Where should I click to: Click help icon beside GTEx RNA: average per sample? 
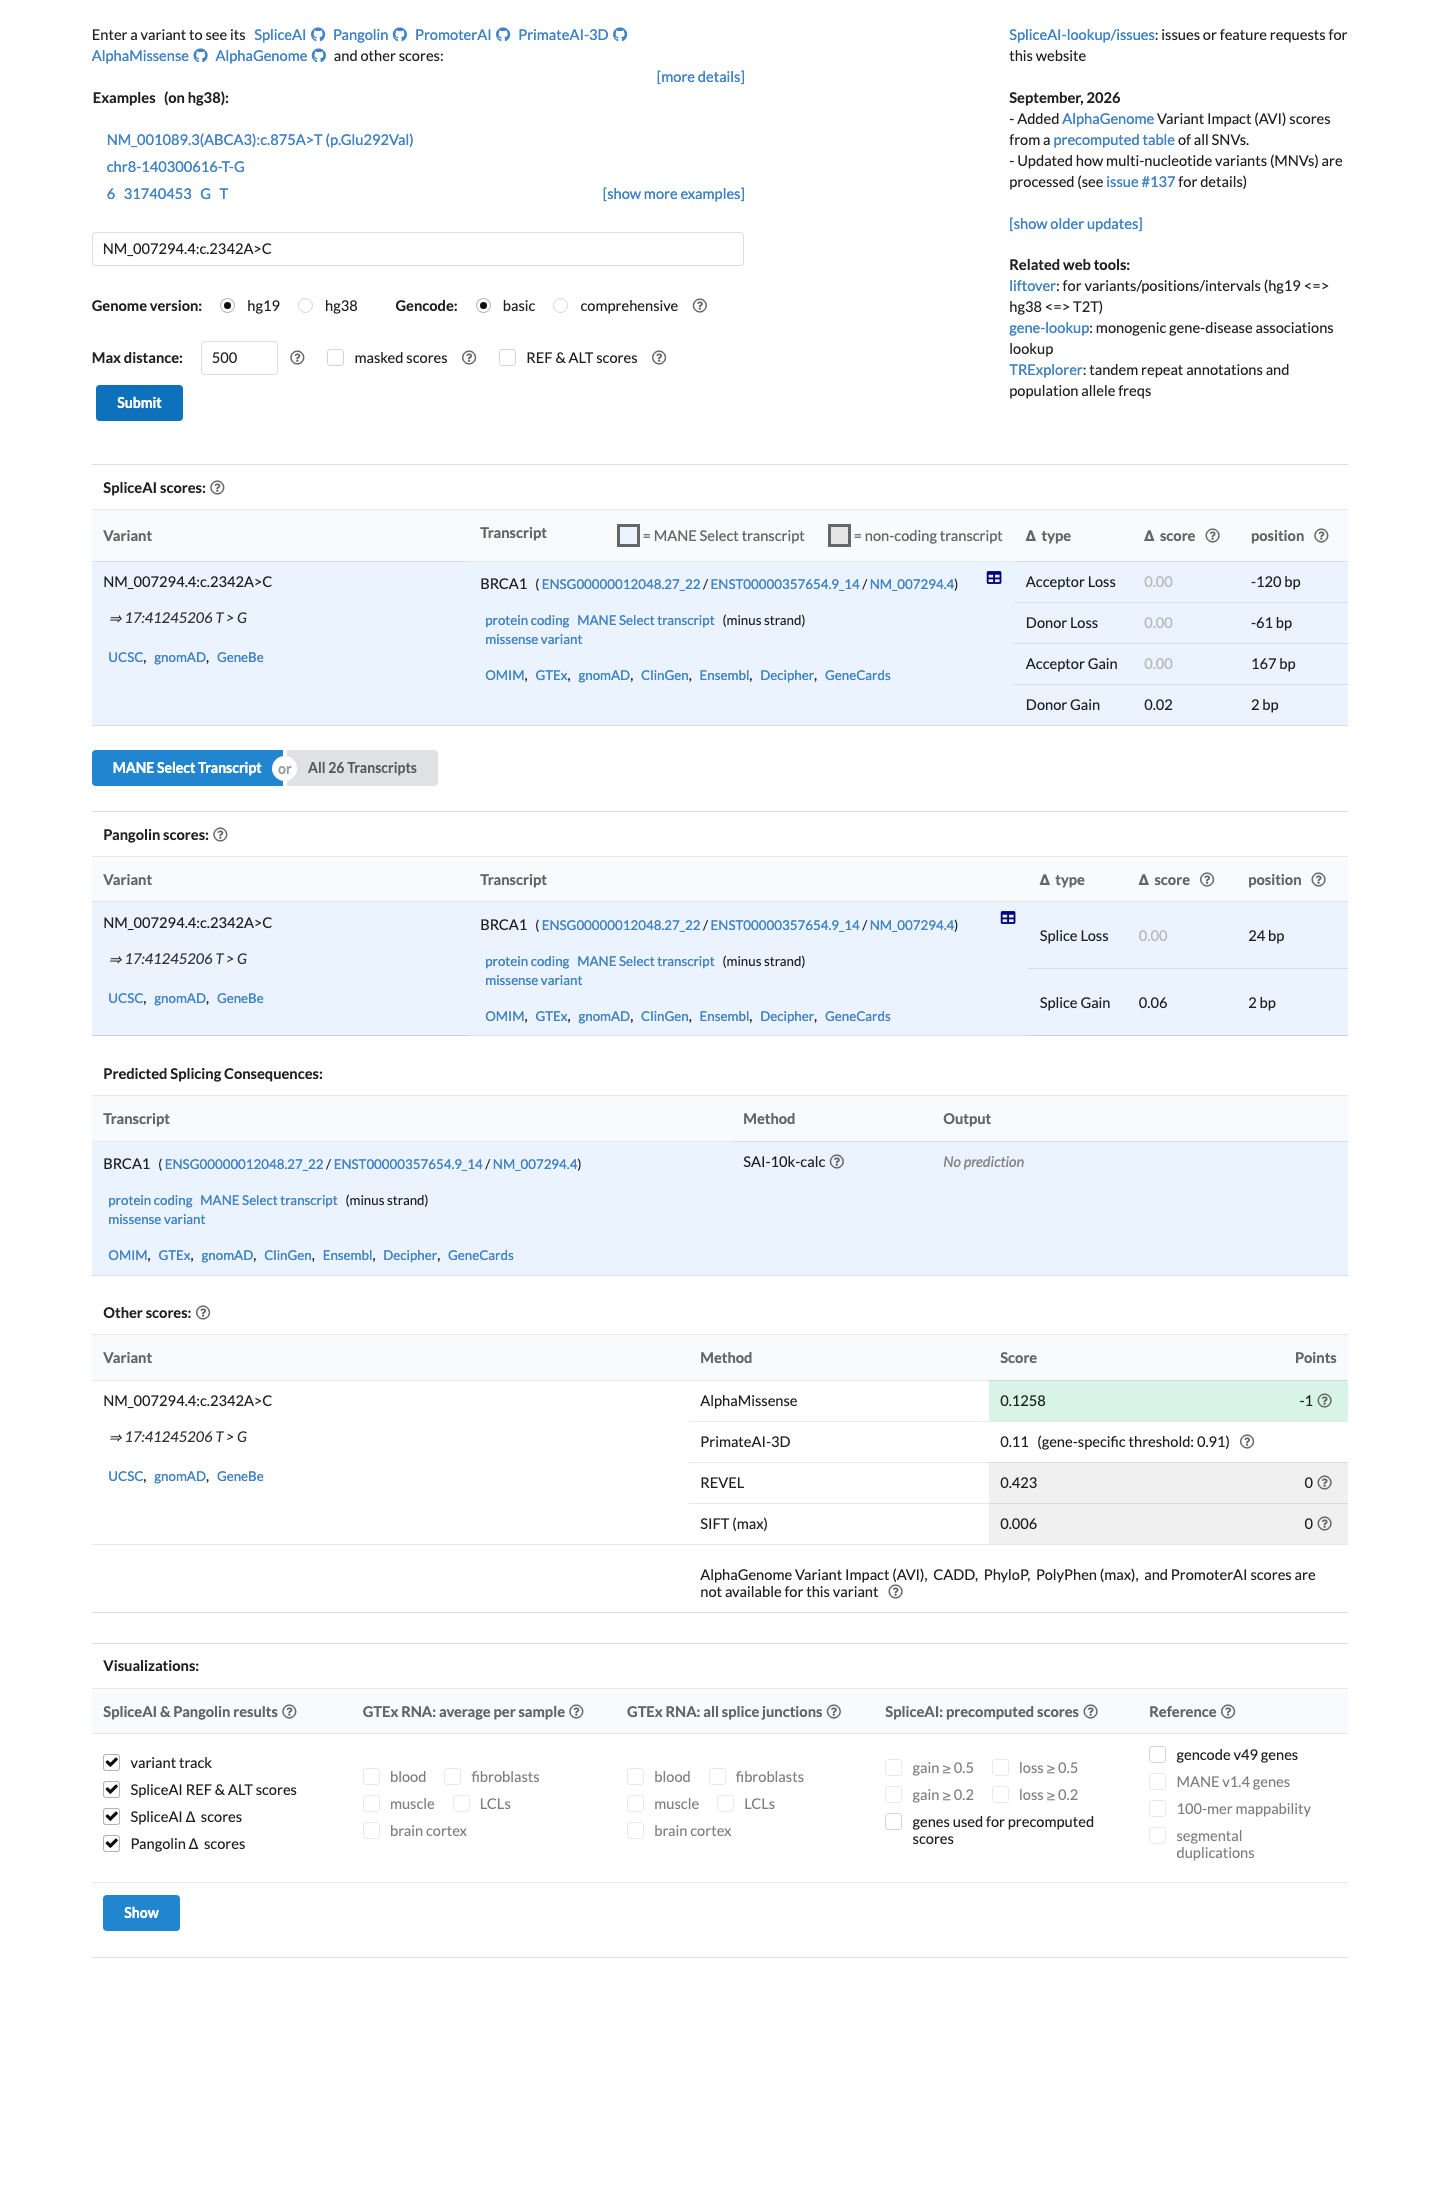576,1712
